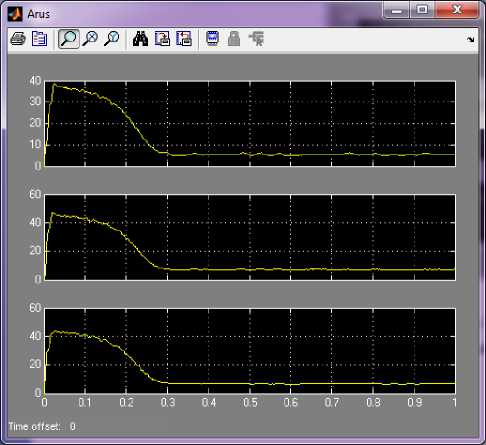The height and width of the screenshot is (445, 486).
Task: Toggle the Floating scope icon
Action: [x=213, y=39]
